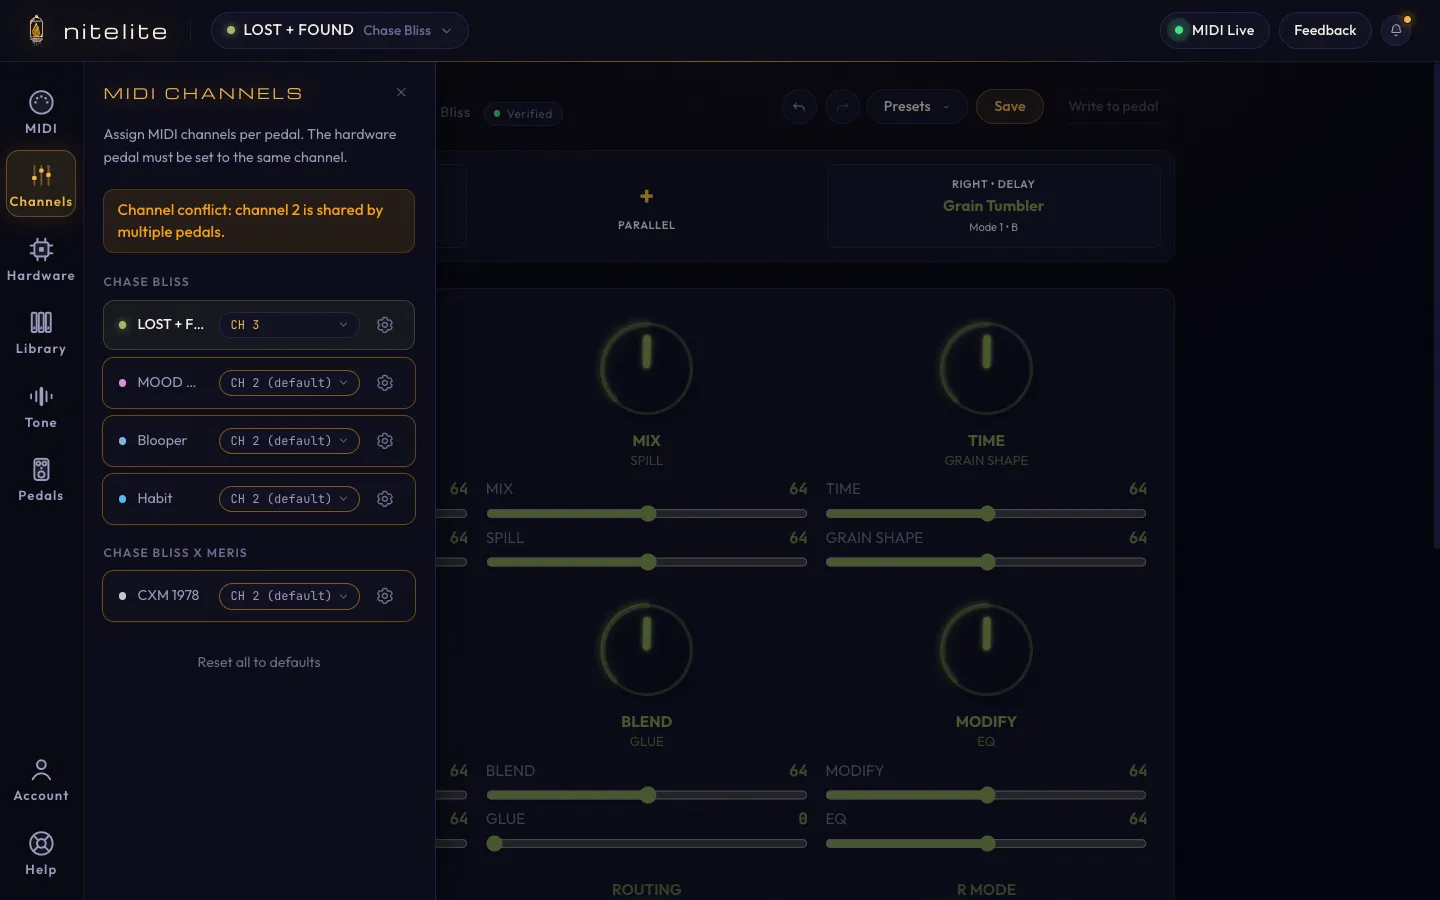The image size is (1440, 900).
Task: Expand the LOST + FOUND channel dropdown
Action: click(289, 325)
